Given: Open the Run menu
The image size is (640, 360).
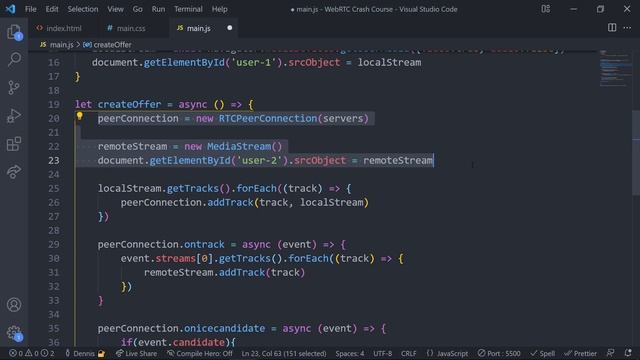Looking at the screenshot, I should point(158,9).
